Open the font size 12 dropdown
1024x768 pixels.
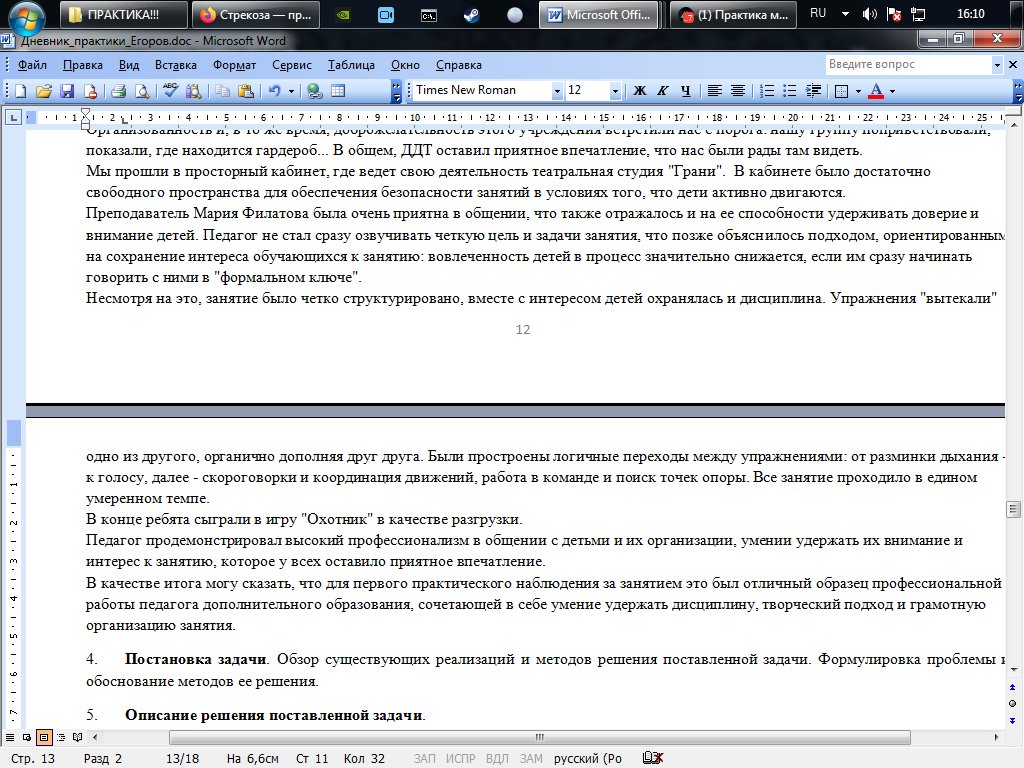pyautogui.click(x=615, y=91)
